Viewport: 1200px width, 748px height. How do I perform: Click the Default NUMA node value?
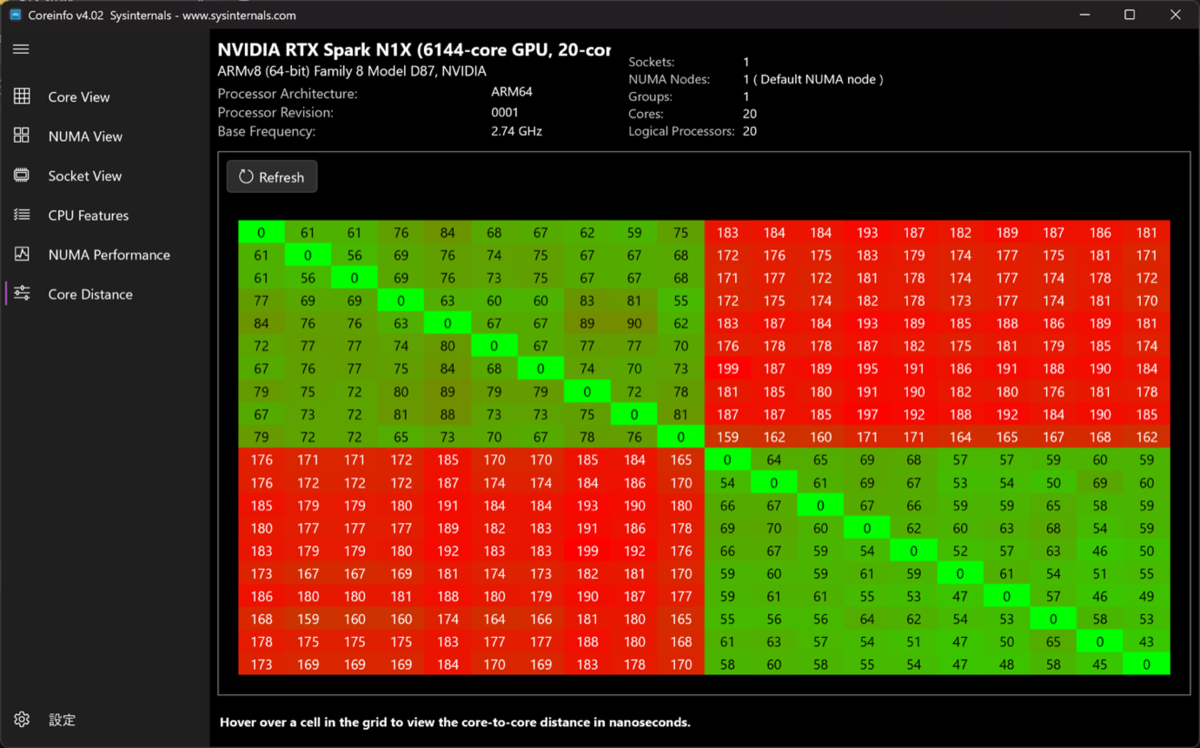[x=813, y=79]
